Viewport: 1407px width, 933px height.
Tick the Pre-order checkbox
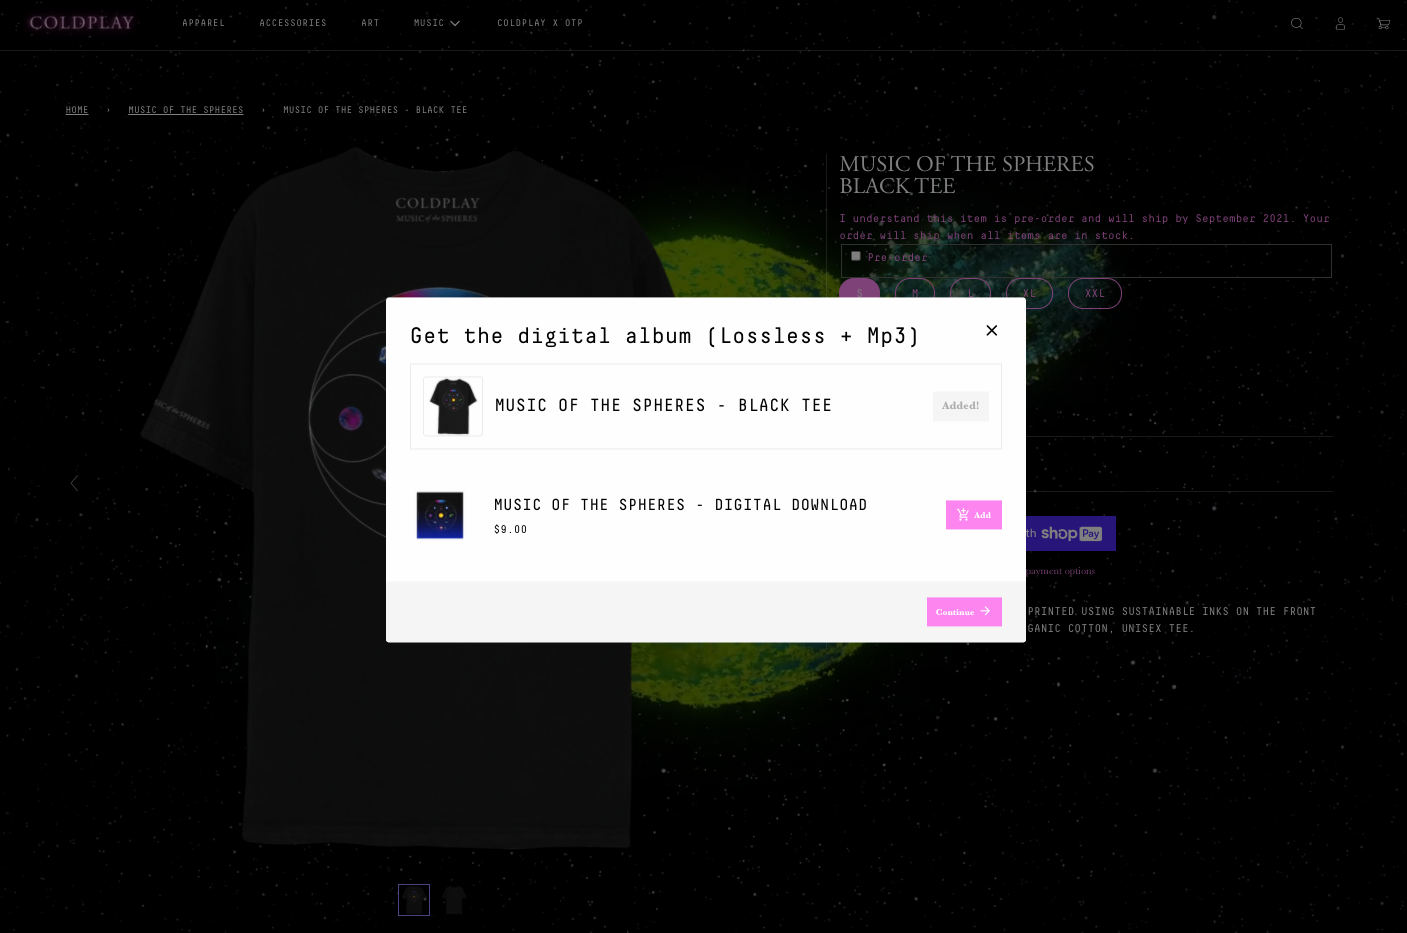856,256
